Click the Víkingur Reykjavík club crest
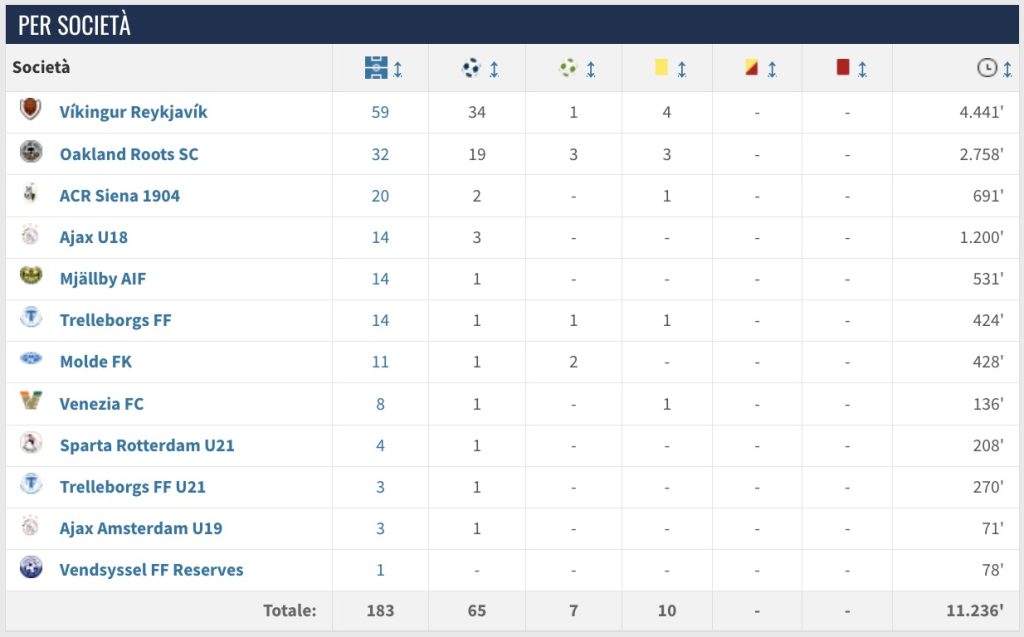 point(31,111)
